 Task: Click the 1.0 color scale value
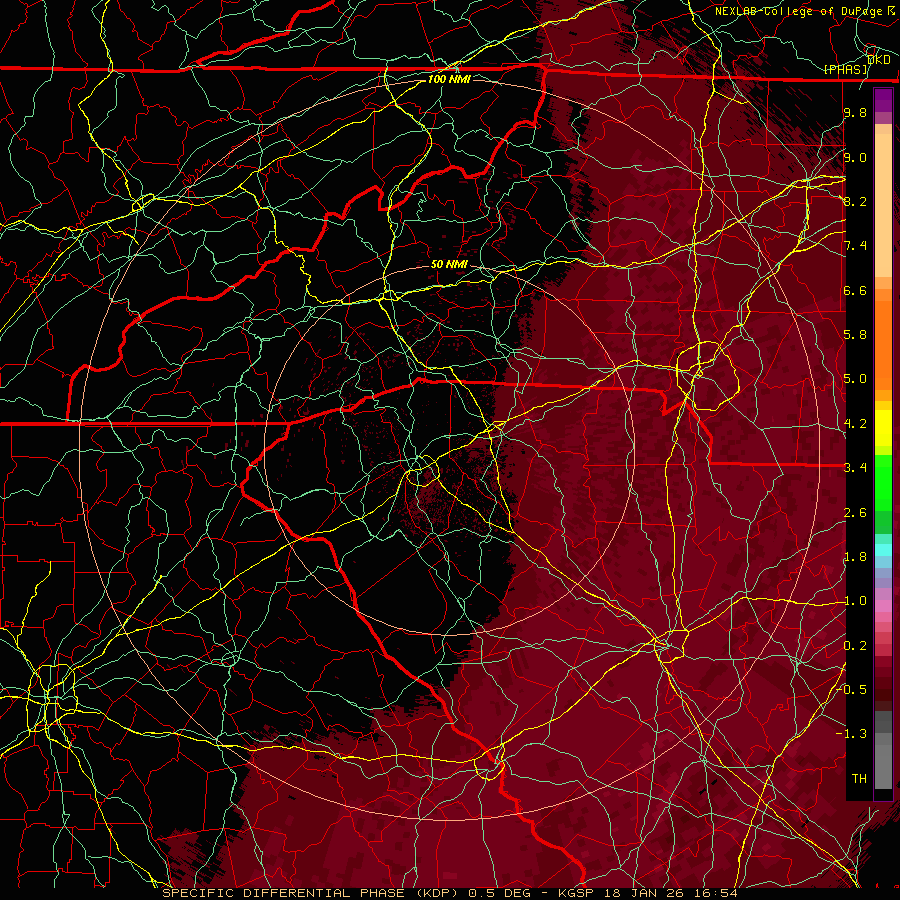(x=855, y=601)
